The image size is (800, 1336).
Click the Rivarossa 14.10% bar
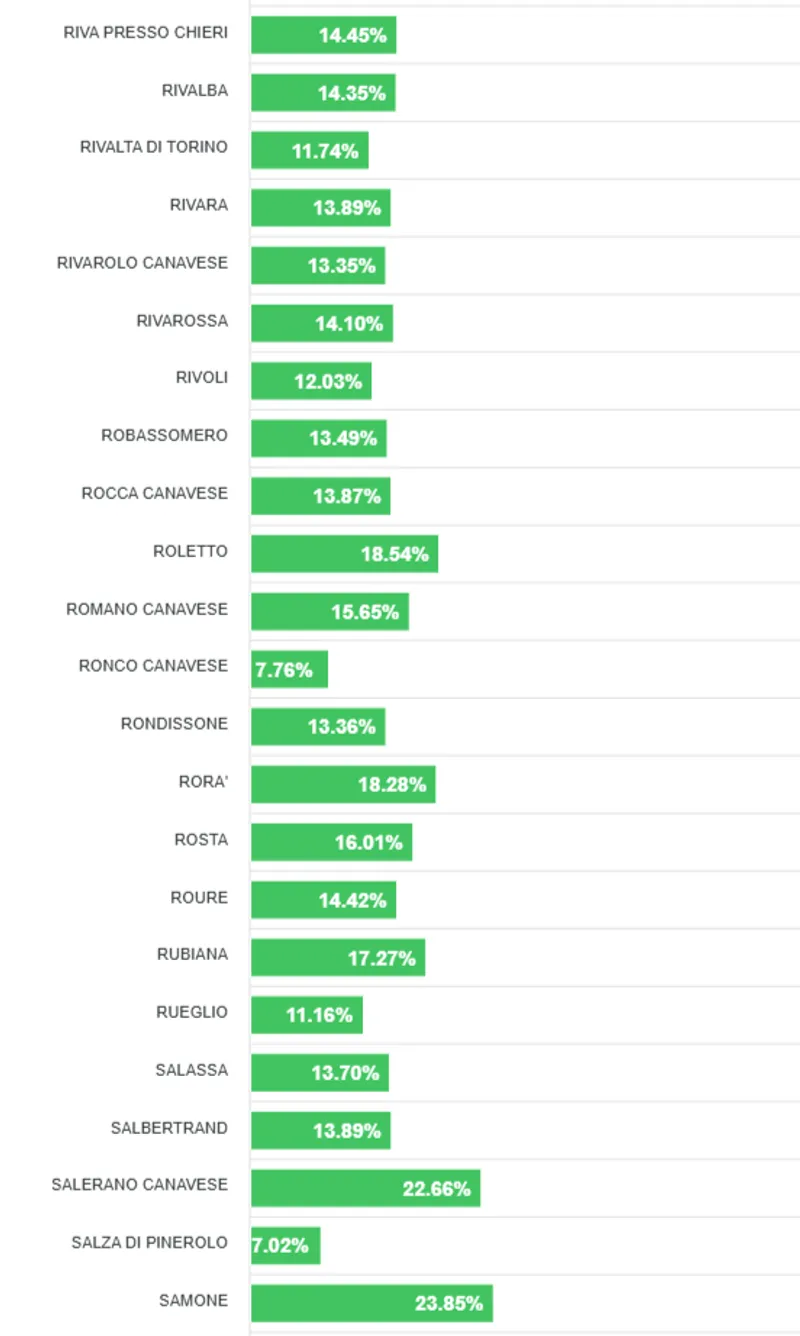point(321,323)
